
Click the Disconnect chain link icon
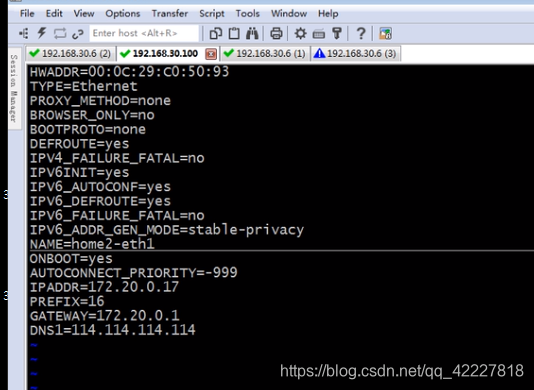click(78, 34)
